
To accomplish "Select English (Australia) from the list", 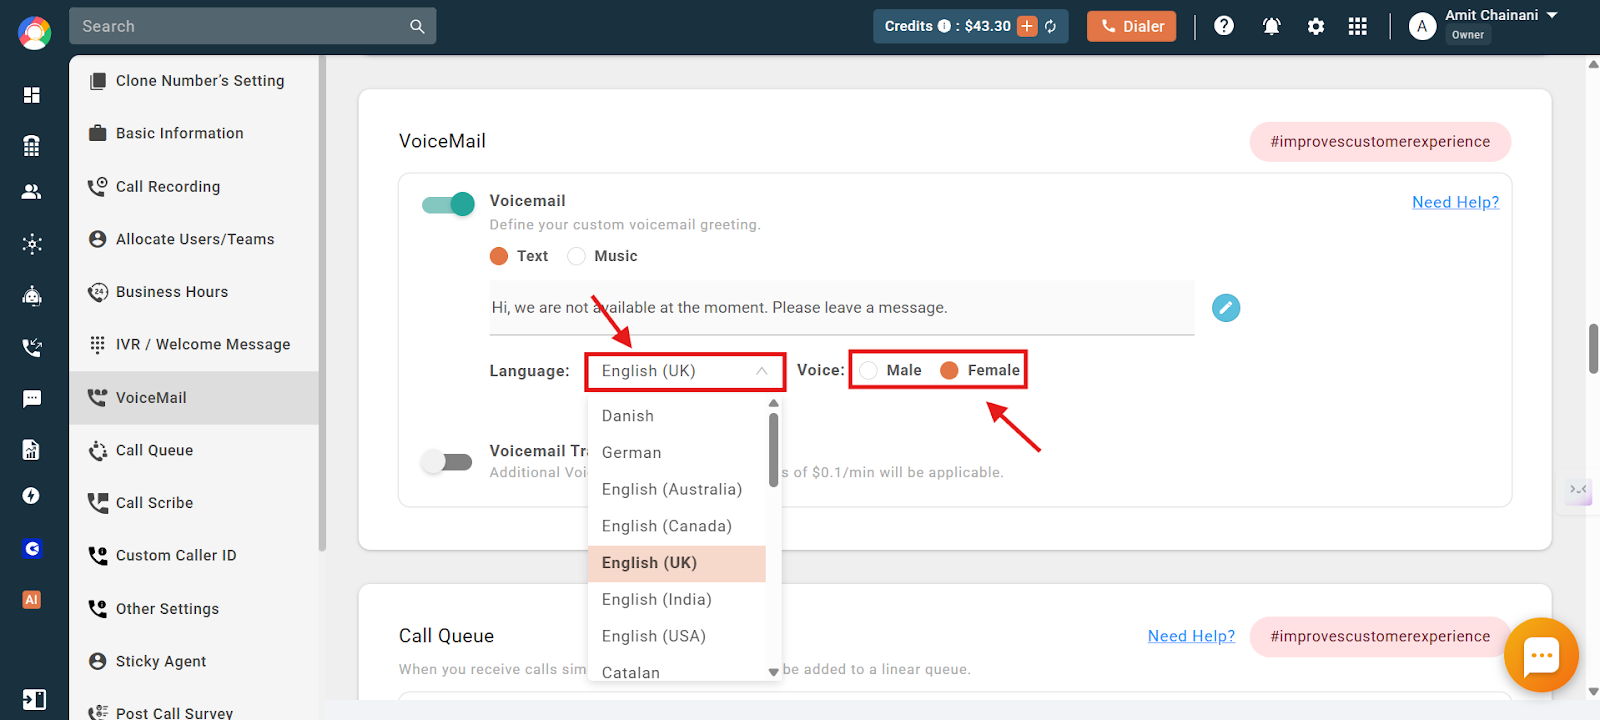I will coord(677,489).
